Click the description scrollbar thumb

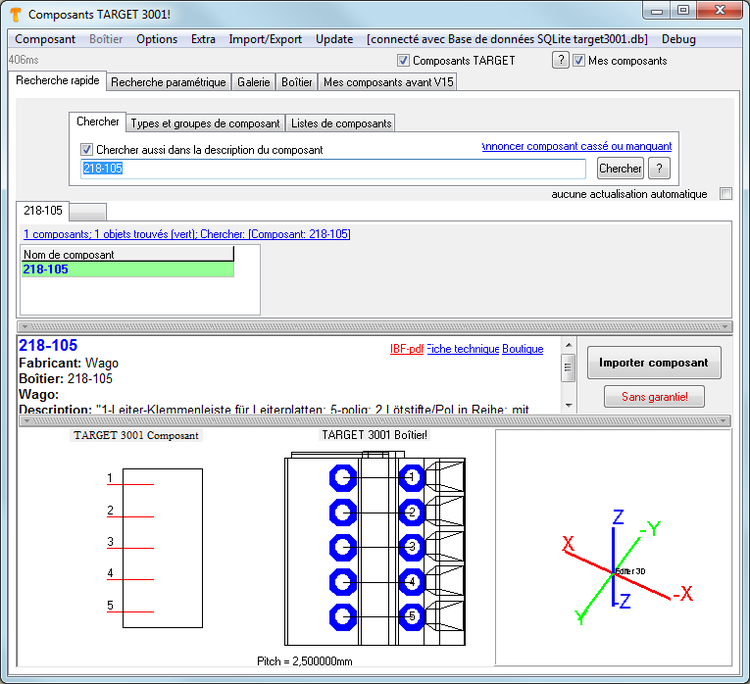coord(568,368)
